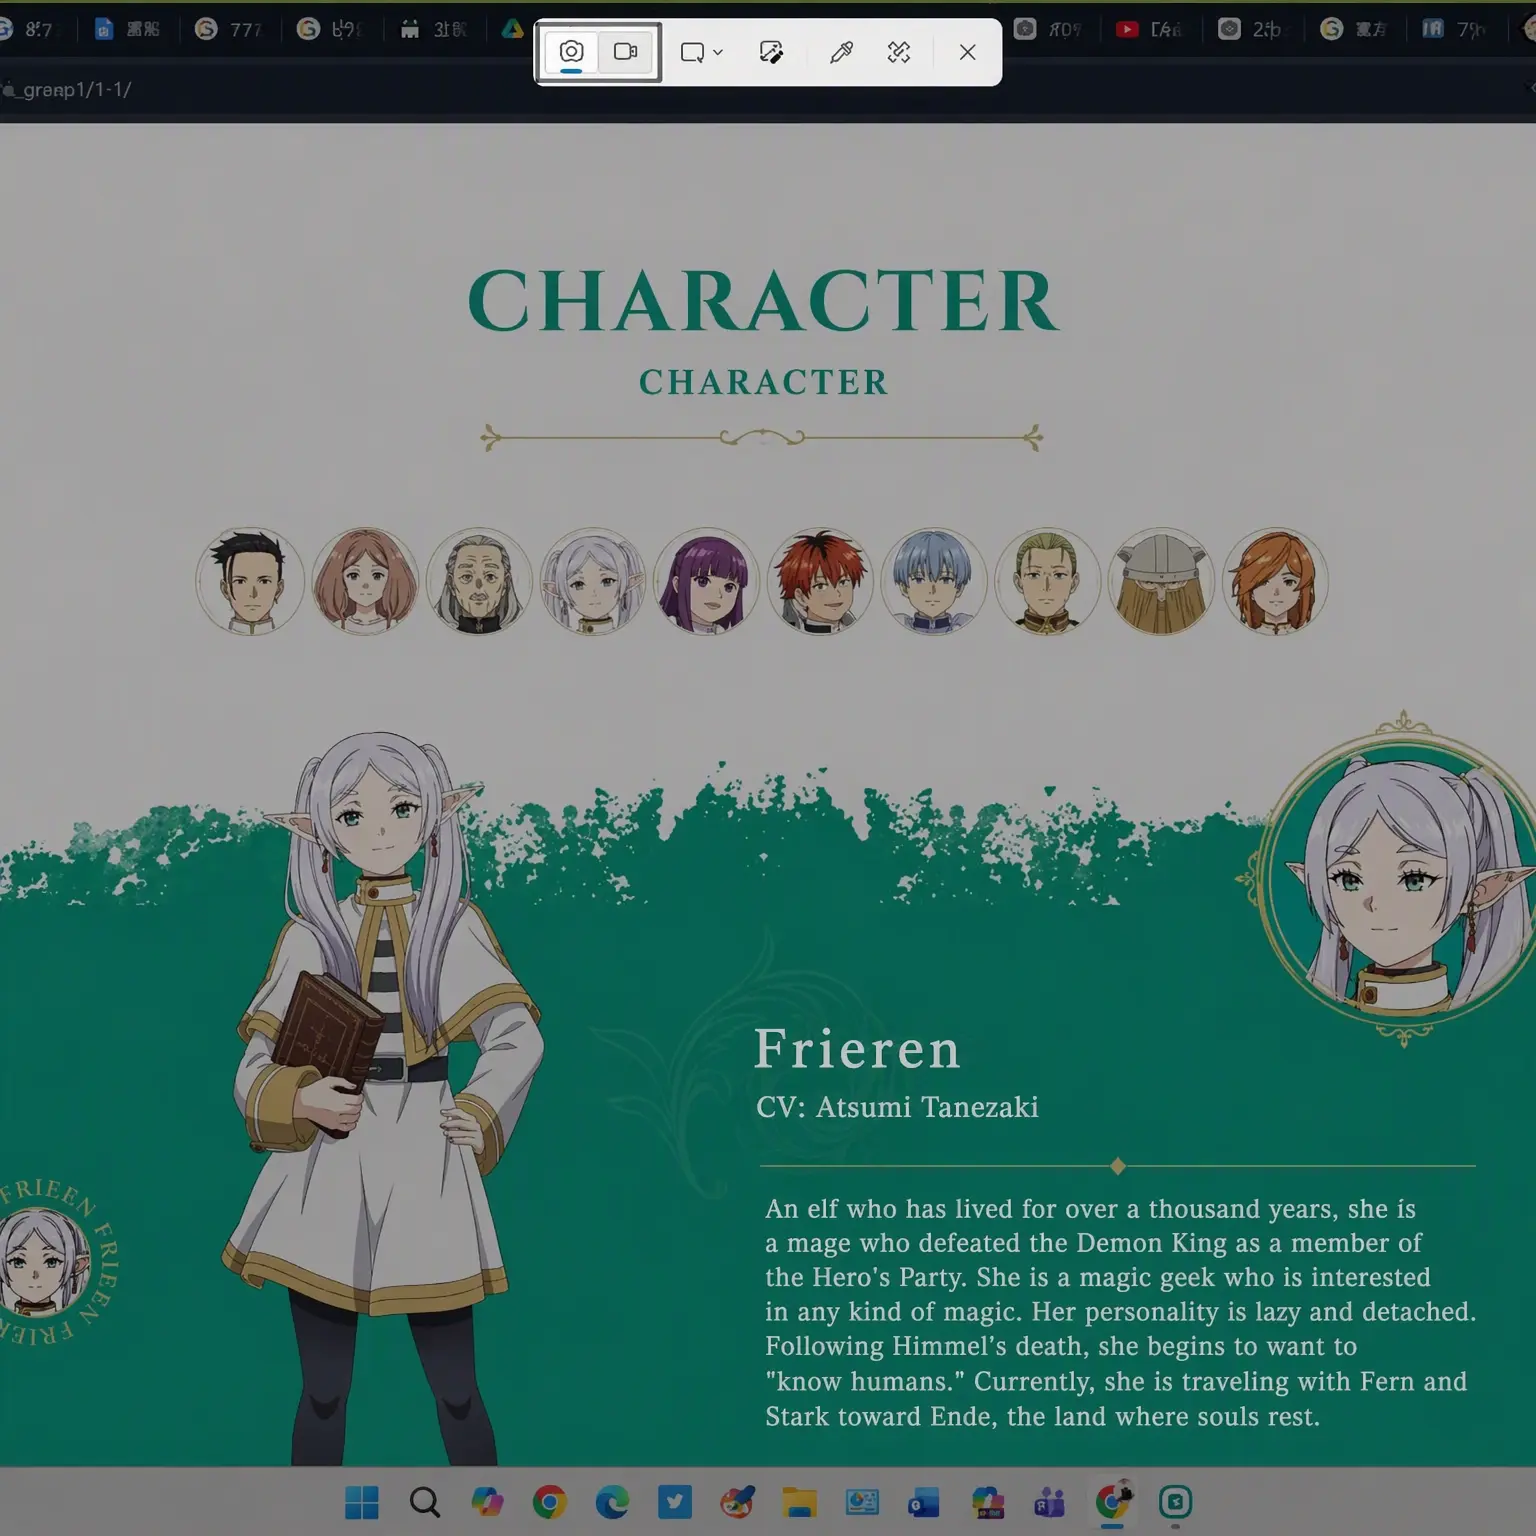Open the paint palette app in the taskbar
Screen dimensions: 1536x1536
(x=737, y=1502)
